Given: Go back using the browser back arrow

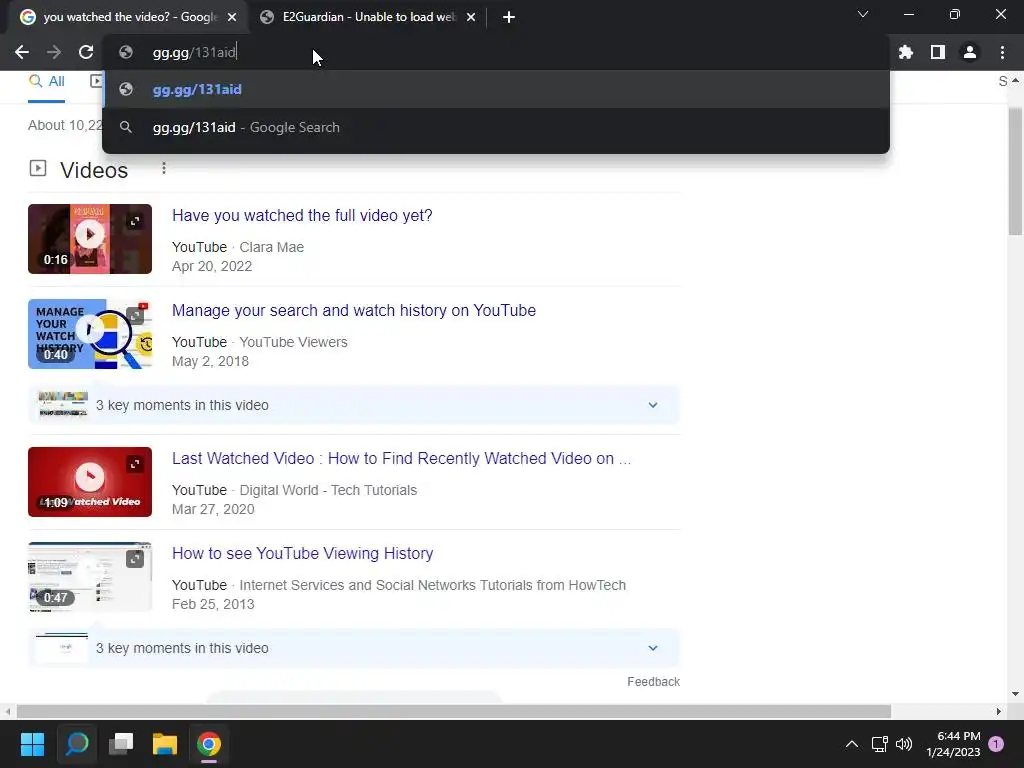Looking at the screenshot, I should (x=22, y=52).
